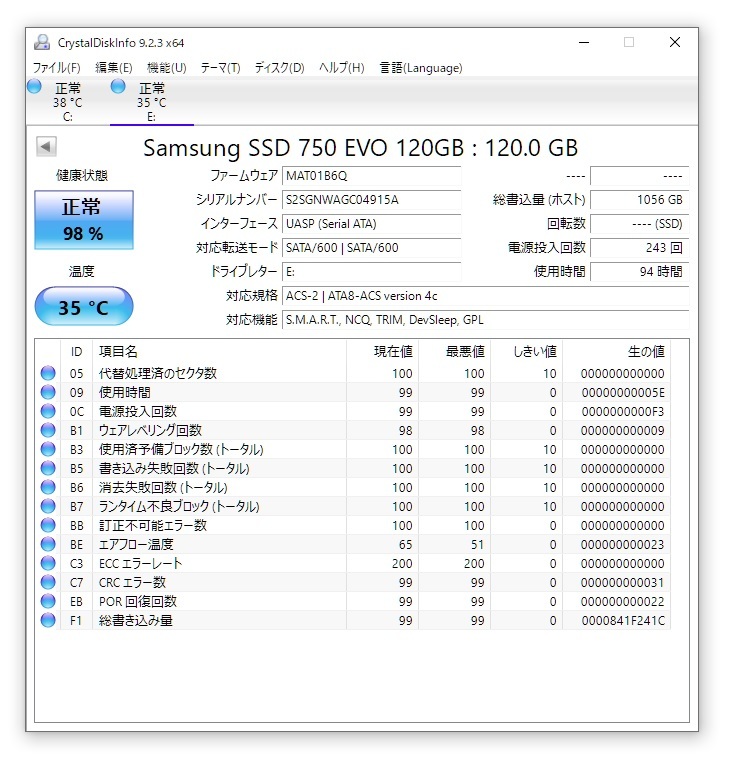Select the C: drive status orb
732x780 pixels.
pos(34,87)
